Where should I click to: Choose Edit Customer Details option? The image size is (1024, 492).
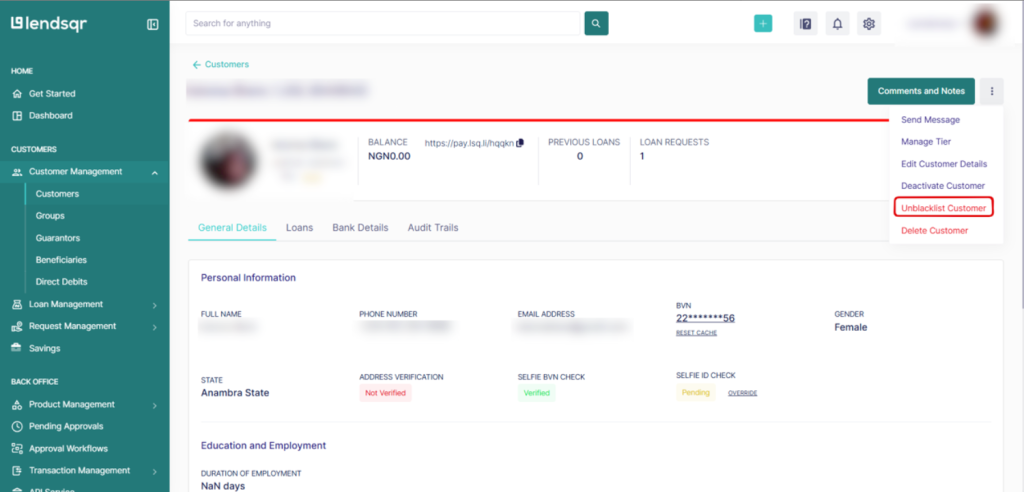pyautogui.click(x=944, y=164)
